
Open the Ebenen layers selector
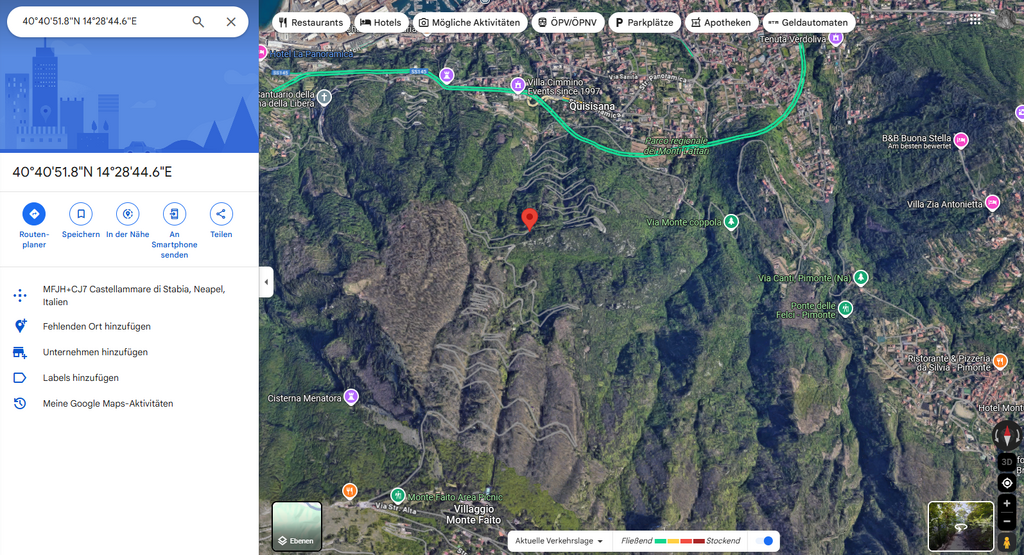[x=296, y=526]
